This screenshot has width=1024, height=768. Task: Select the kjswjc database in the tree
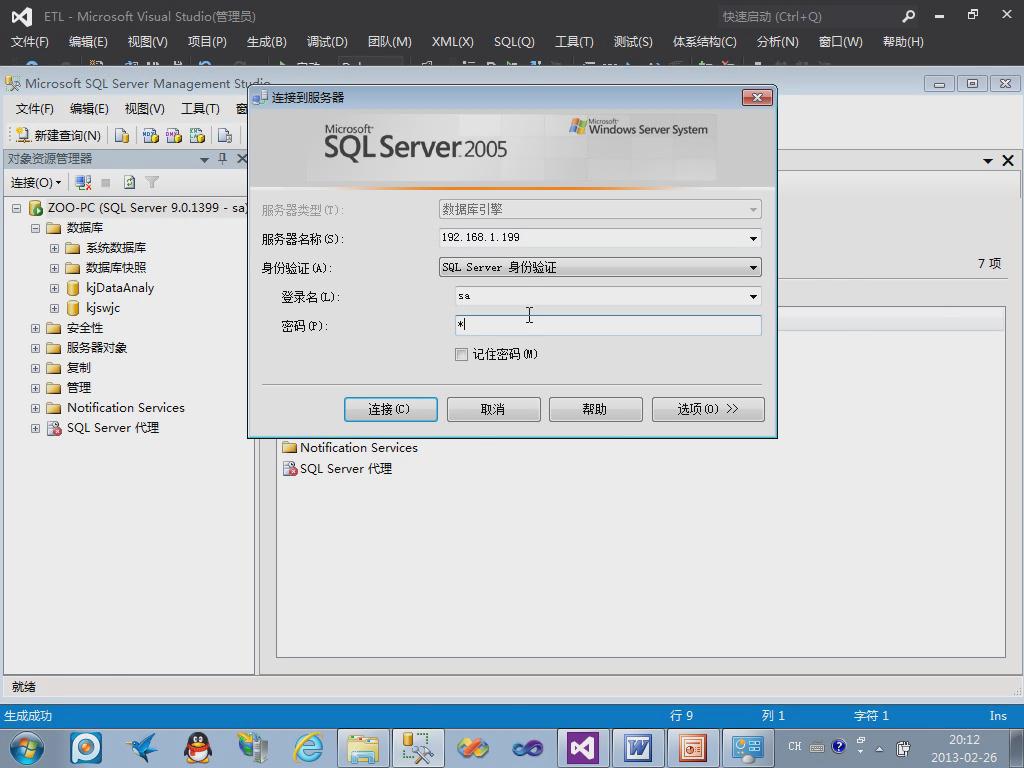[103, 308]
